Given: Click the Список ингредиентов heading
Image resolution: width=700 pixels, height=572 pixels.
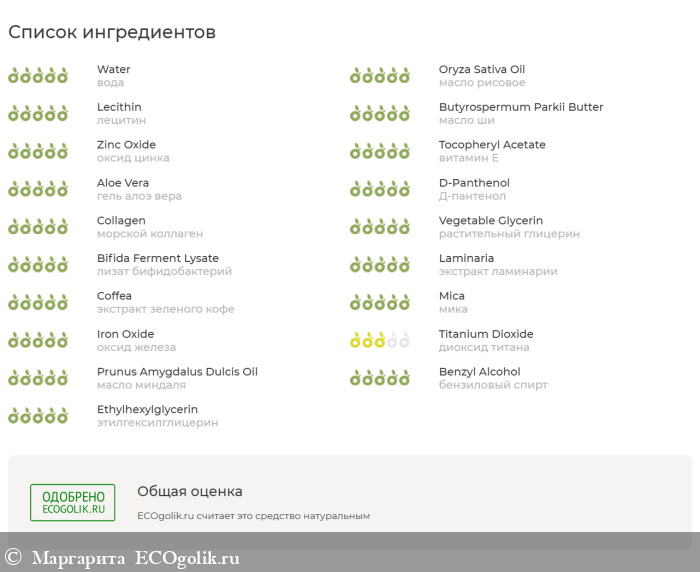Looking at the screenshot, I should (112, 32).
